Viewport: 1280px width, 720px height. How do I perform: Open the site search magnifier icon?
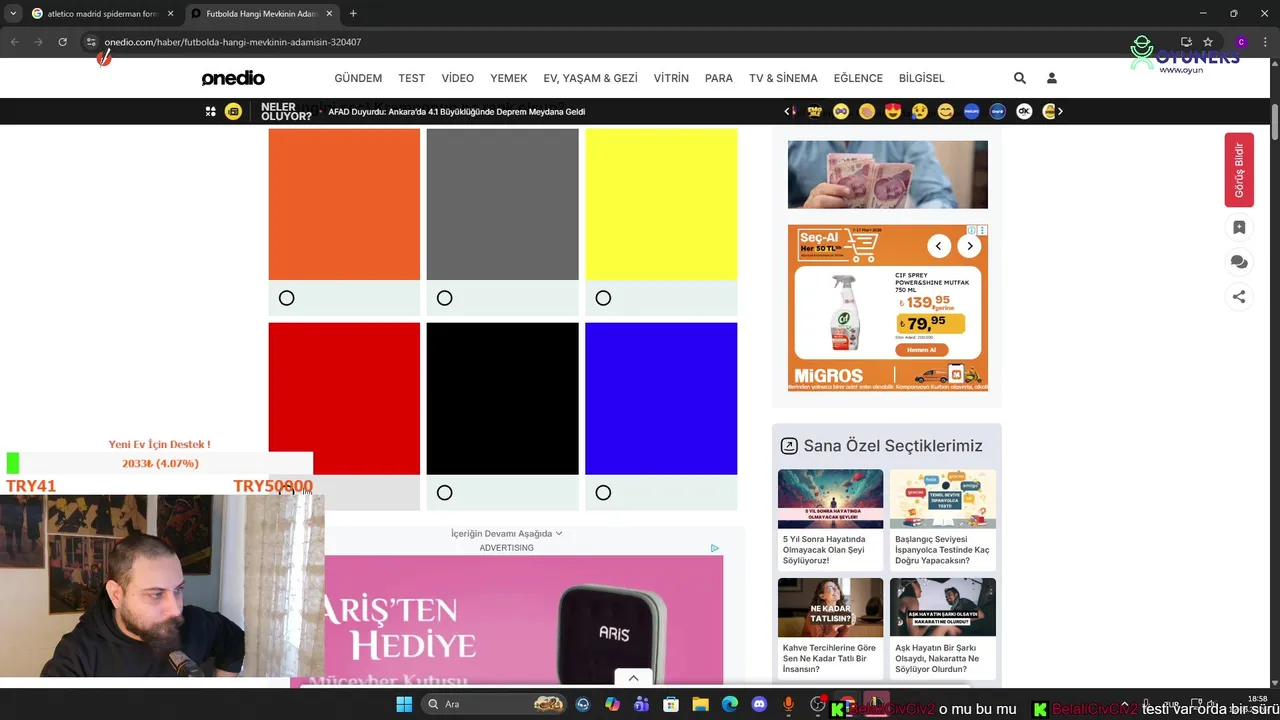coord(1019,78)
